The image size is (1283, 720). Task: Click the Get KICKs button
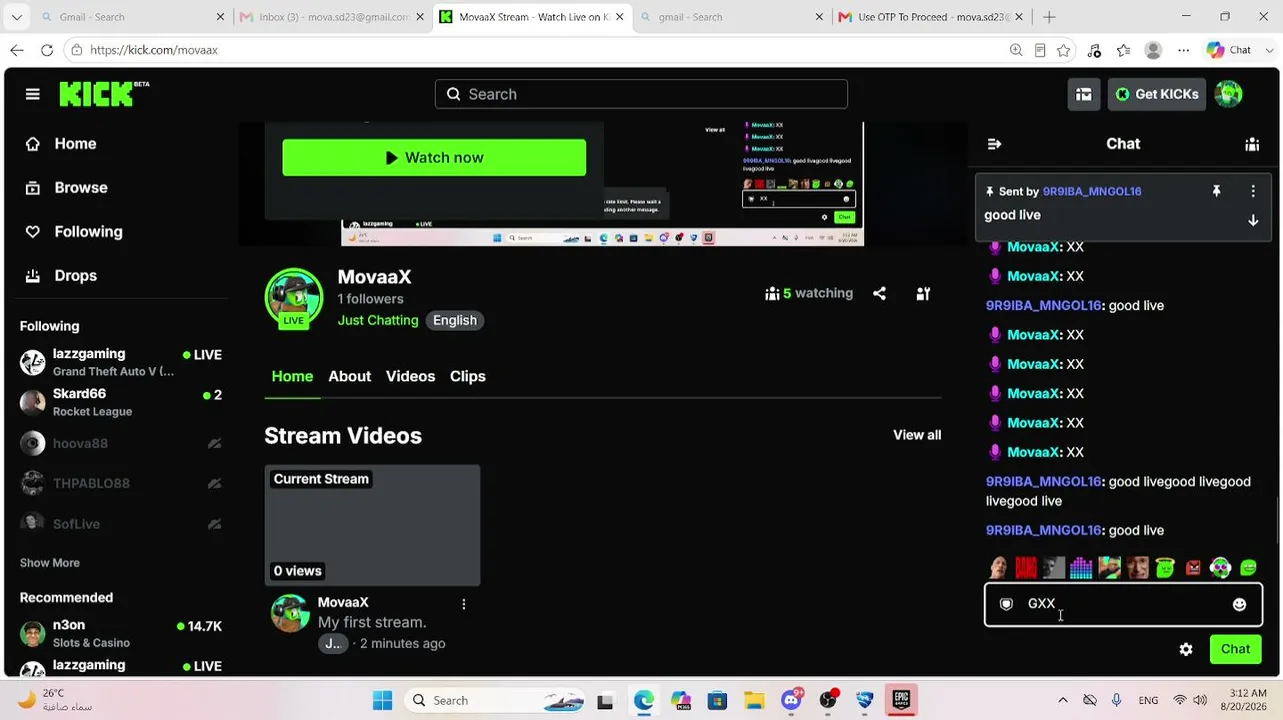1156,94
